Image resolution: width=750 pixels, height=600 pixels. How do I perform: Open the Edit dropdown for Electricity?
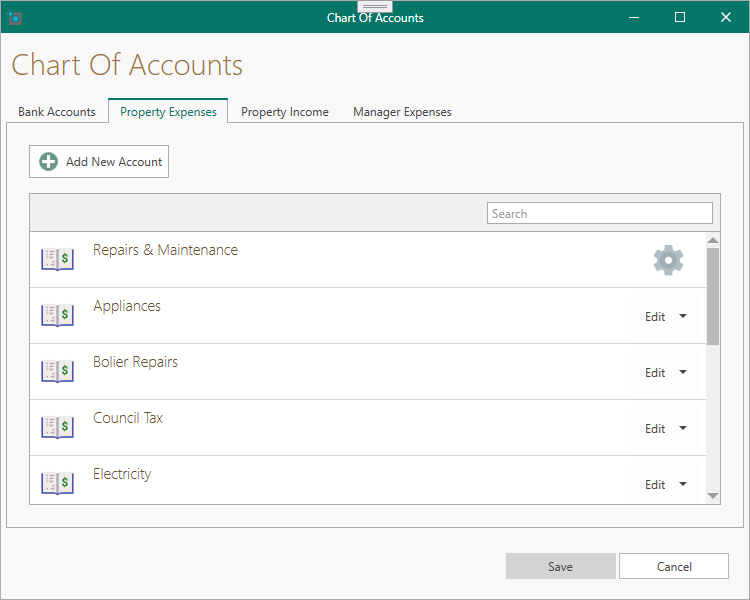[x=683, y=484]
